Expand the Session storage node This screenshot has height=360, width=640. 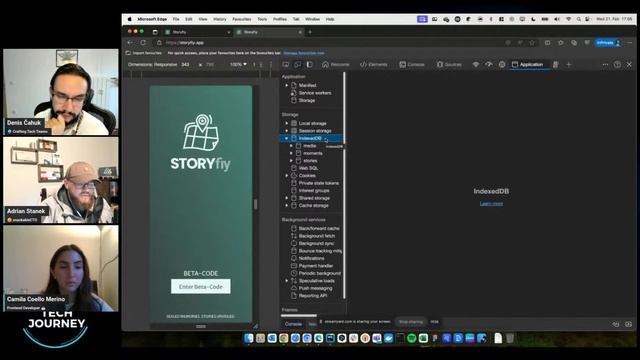(287, 131)
